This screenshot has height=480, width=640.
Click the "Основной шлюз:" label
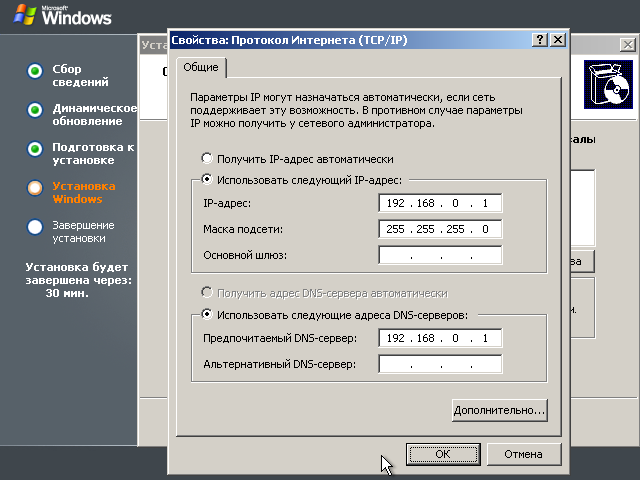coord(245,255)
